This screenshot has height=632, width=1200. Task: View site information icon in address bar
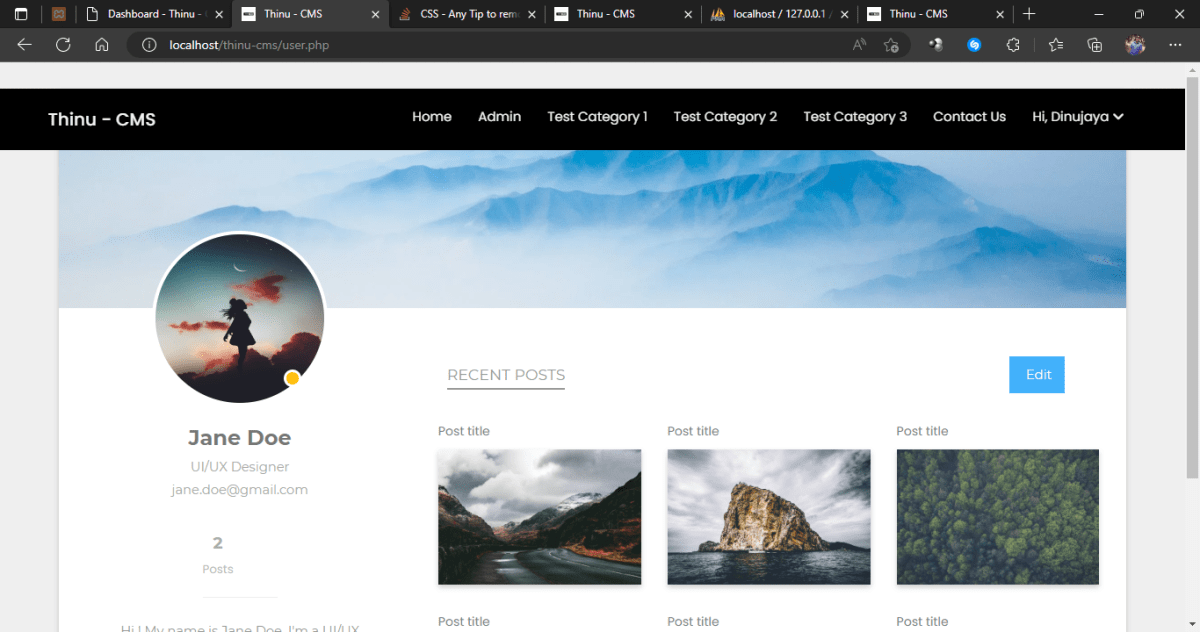point(149,45)
